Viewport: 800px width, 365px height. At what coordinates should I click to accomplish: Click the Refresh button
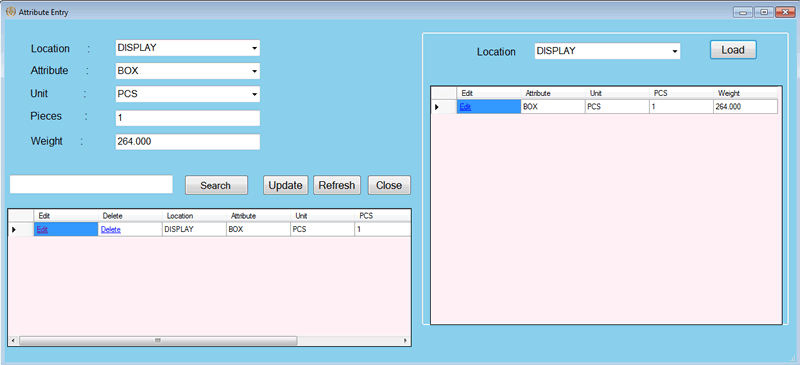click(337, 185)
